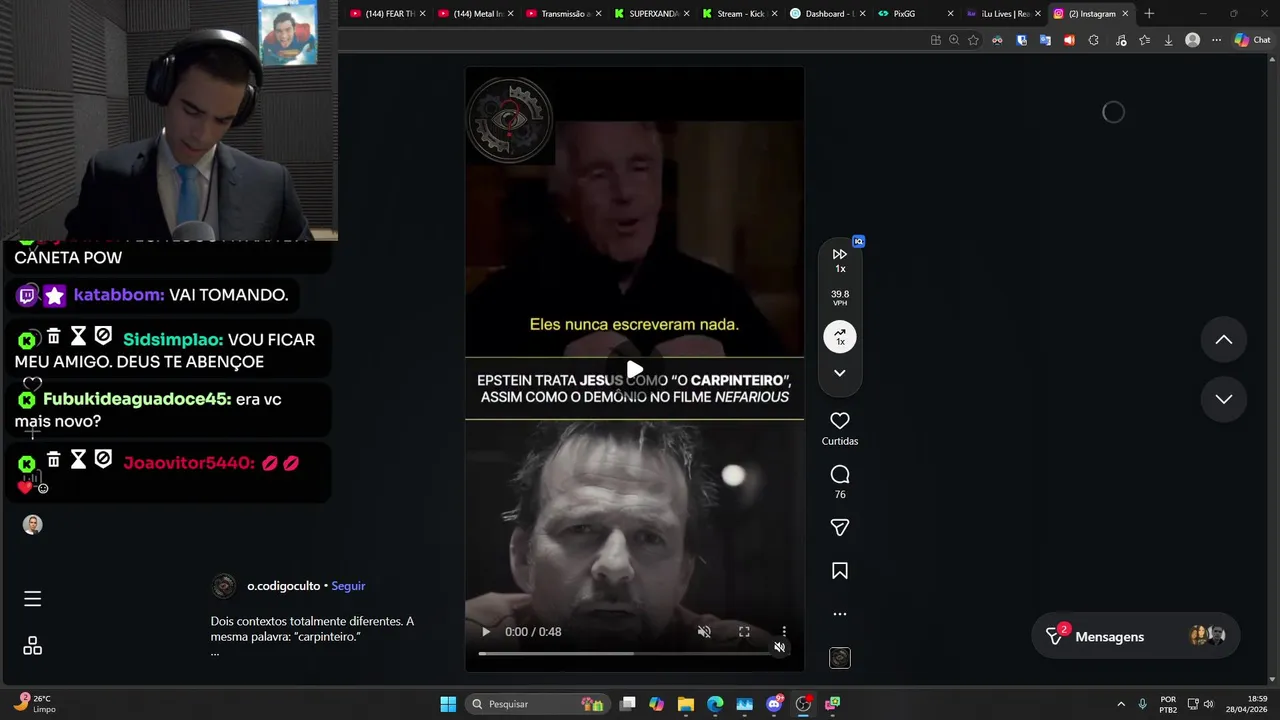This screenshot has height=720, width=1280.
Task: Open the media control music-note icon
Action: [1121, 40]
